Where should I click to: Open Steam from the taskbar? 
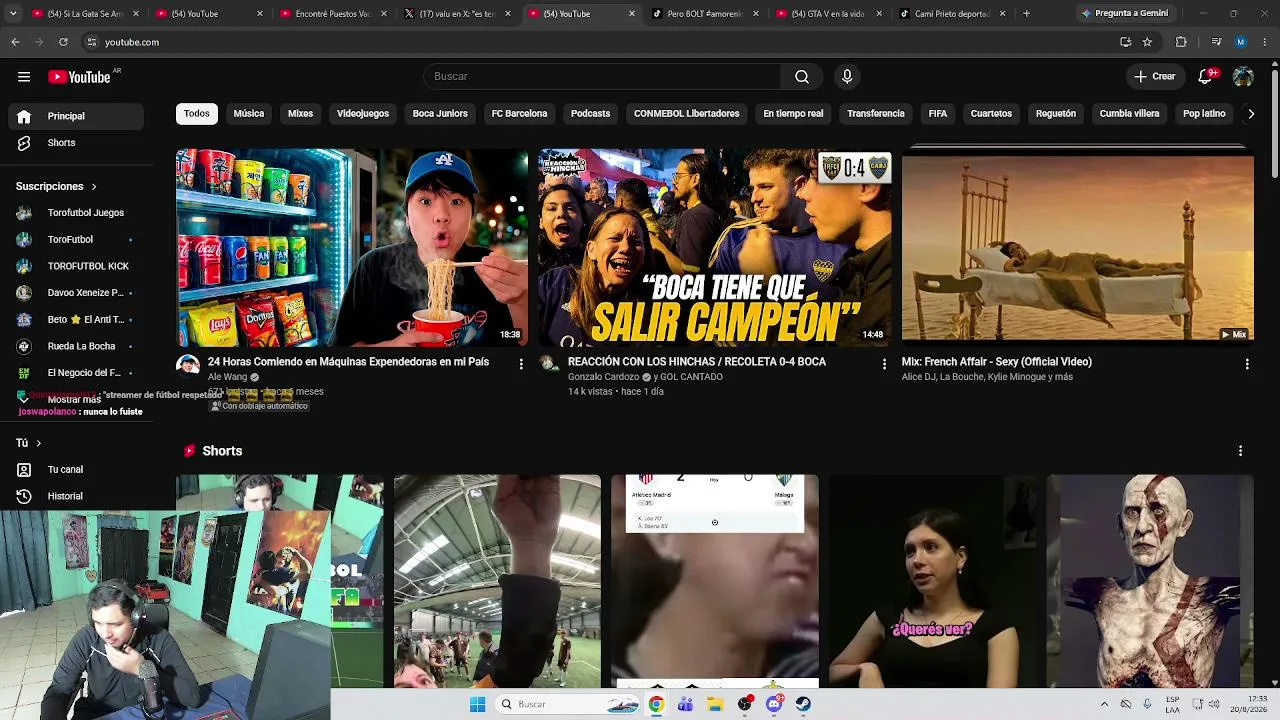click(803, 704)
